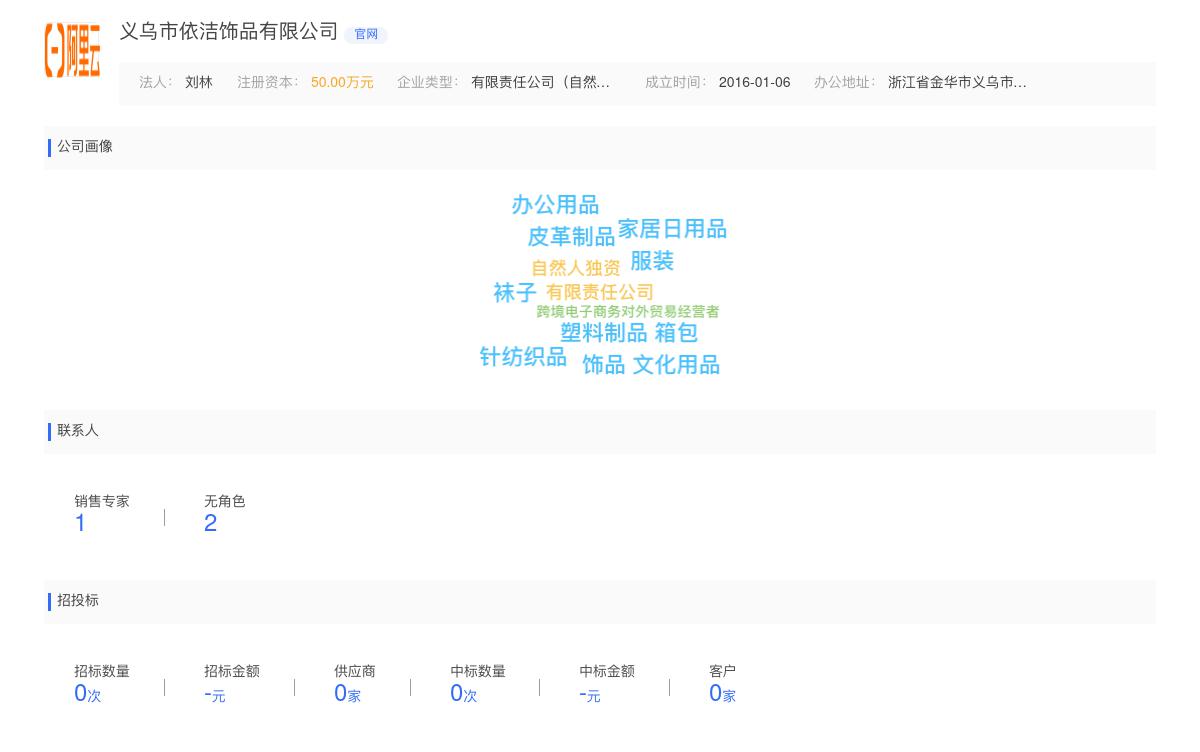Select the 办公用品 tag in word cloud

[x=555, y=205]
